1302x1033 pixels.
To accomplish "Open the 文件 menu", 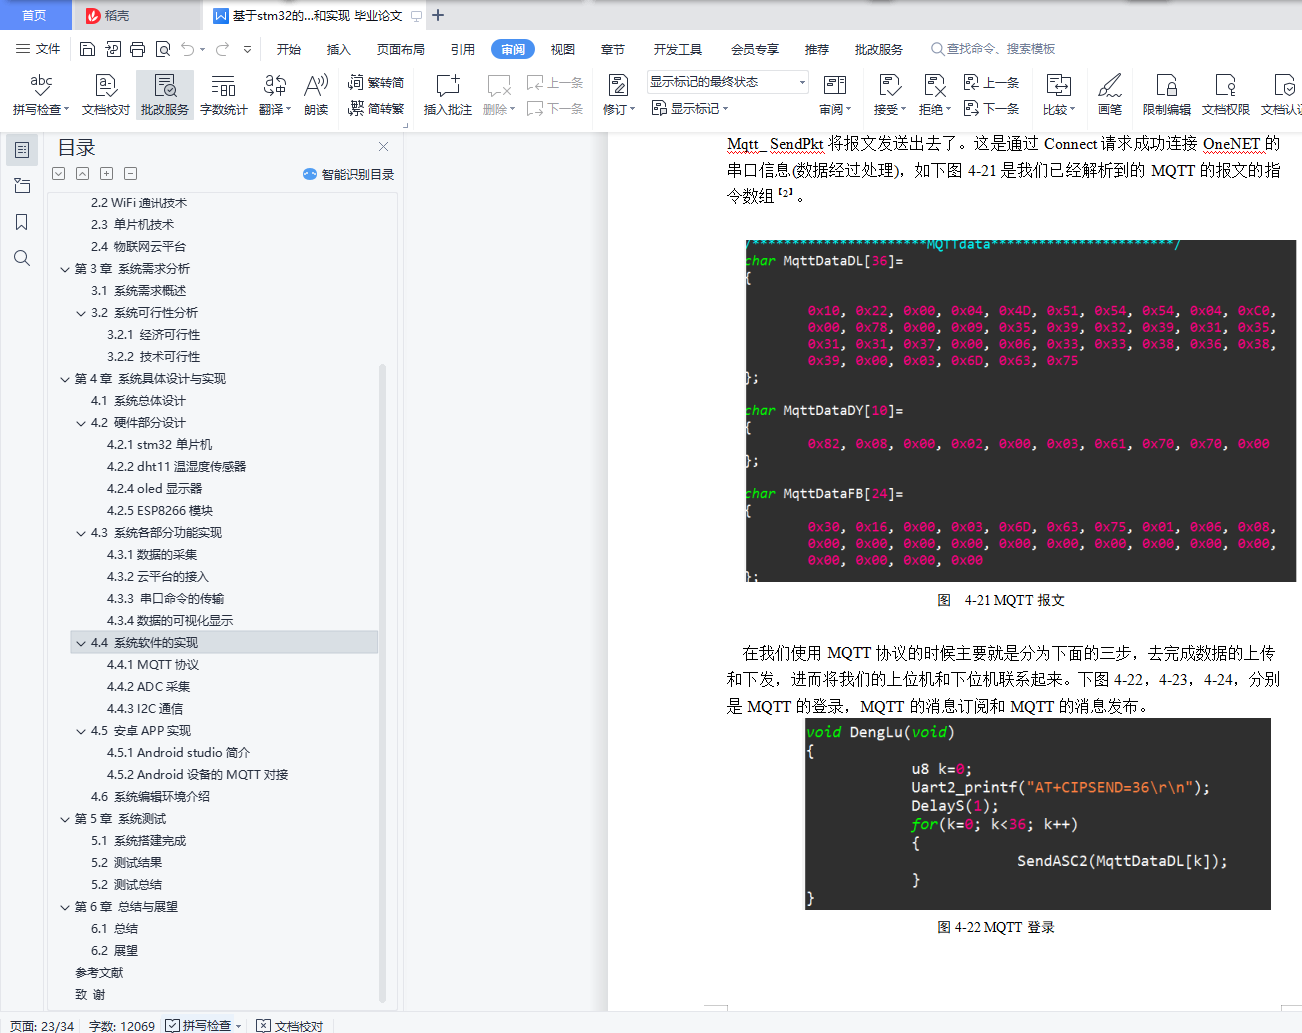I will coord(39,49).
